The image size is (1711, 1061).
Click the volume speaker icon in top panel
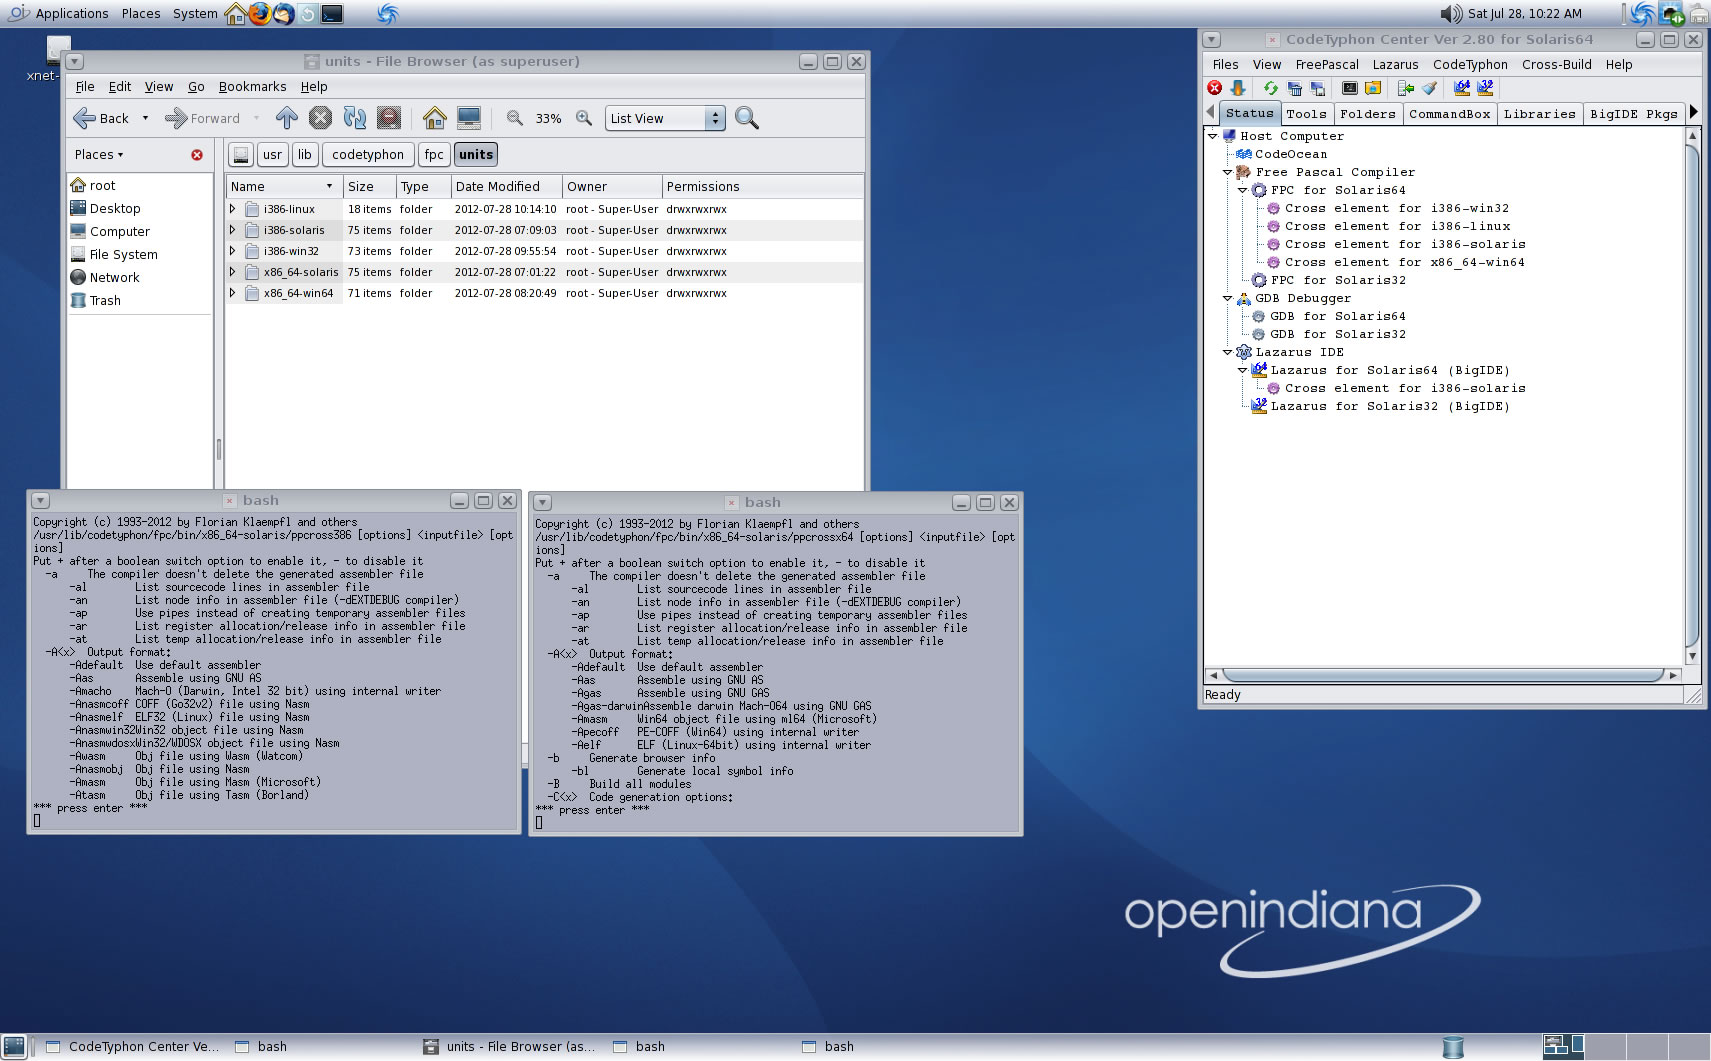pyautogui.click(x=1451, y=14)
